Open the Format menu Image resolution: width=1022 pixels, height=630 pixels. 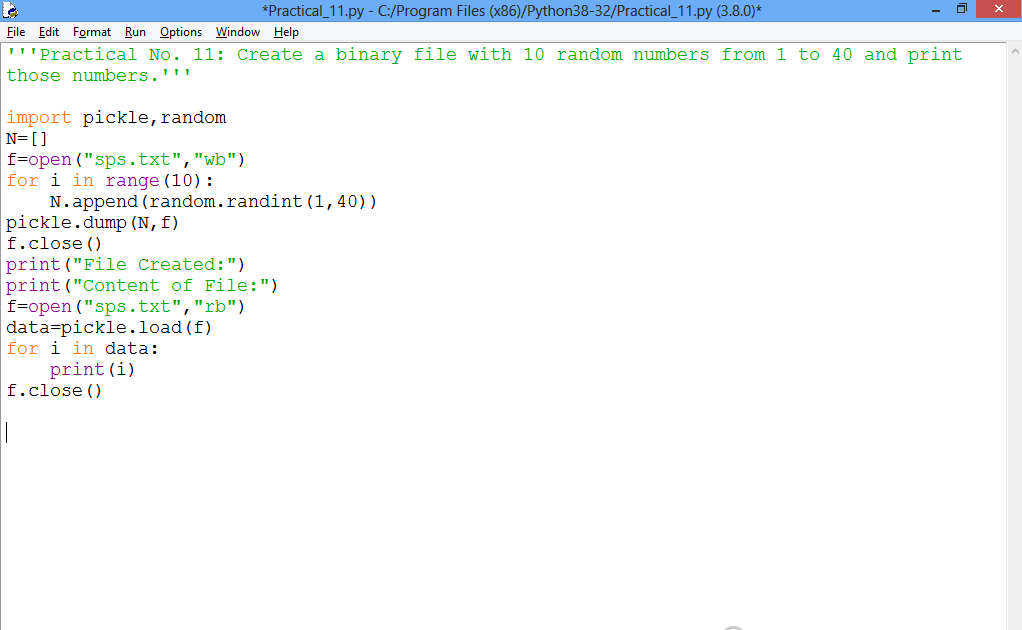91,32
